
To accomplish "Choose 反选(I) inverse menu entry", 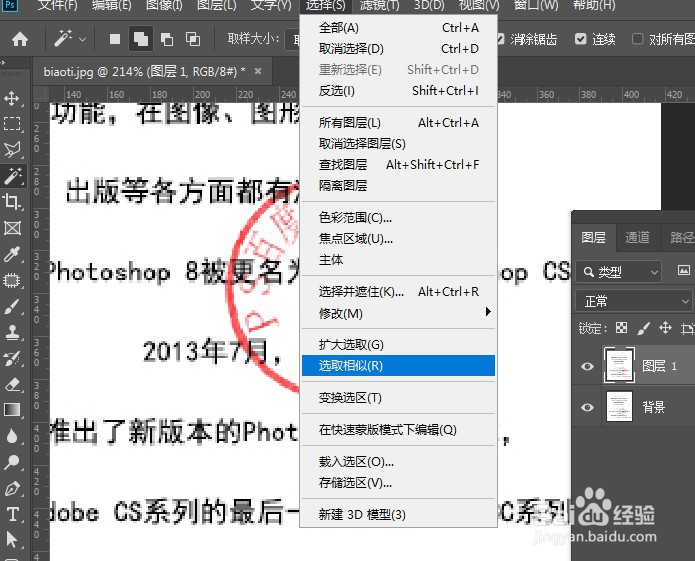I will [x=398, y=90].
